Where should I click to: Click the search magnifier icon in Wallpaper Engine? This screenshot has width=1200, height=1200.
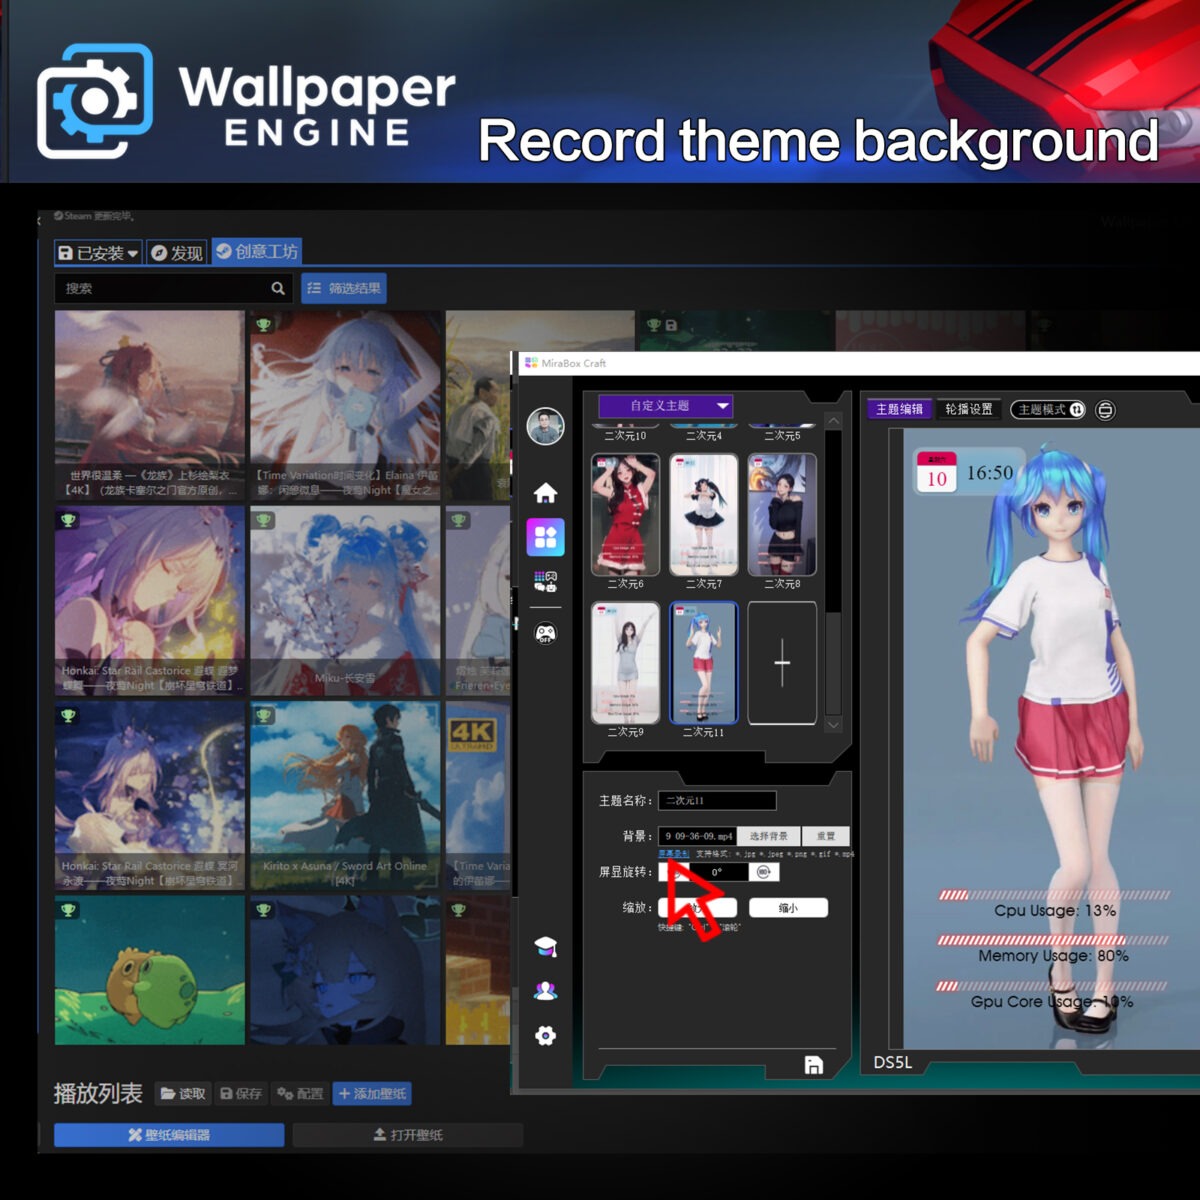pos(278,288)
